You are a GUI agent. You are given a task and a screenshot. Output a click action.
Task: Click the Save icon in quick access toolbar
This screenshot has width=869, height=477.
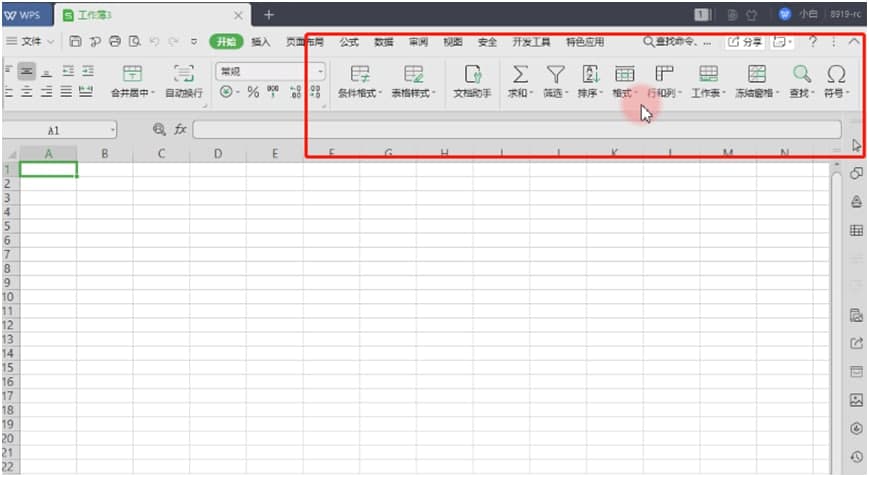point(75,42)
